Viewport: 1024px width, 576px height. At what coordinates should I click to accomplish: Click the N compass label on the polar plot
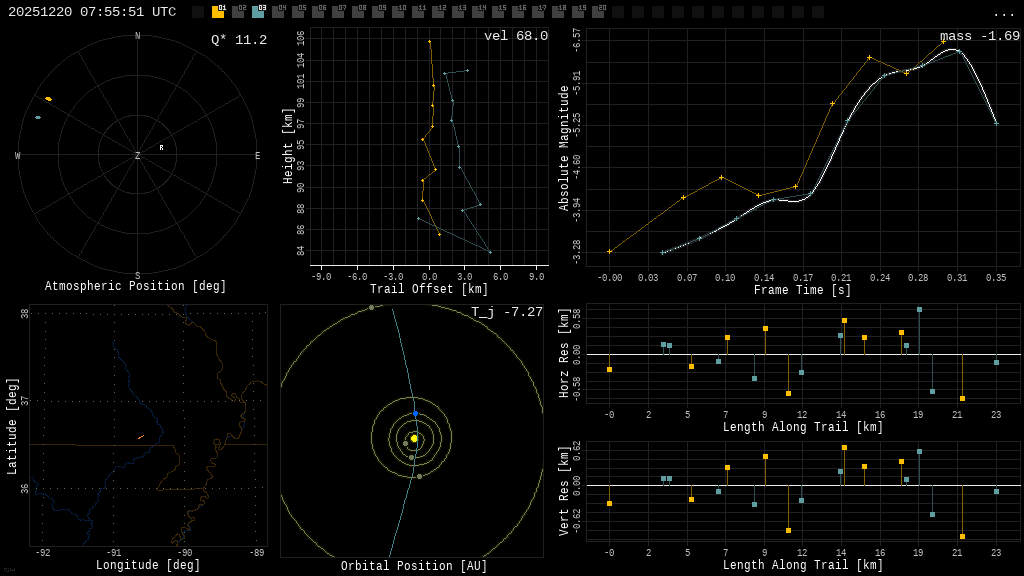(138, 37)
